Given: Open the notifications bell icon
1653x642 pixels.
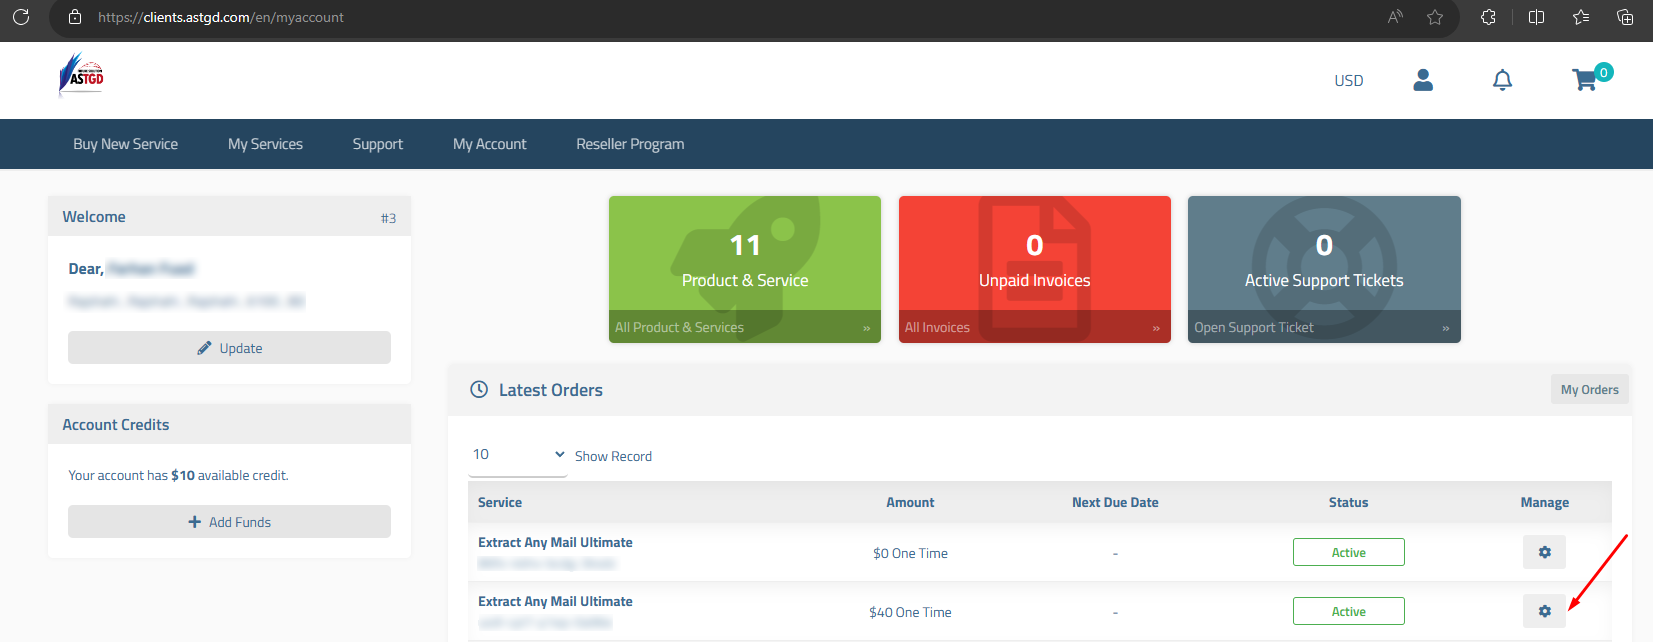Looking at the screenshot, I should (1502, 80).
